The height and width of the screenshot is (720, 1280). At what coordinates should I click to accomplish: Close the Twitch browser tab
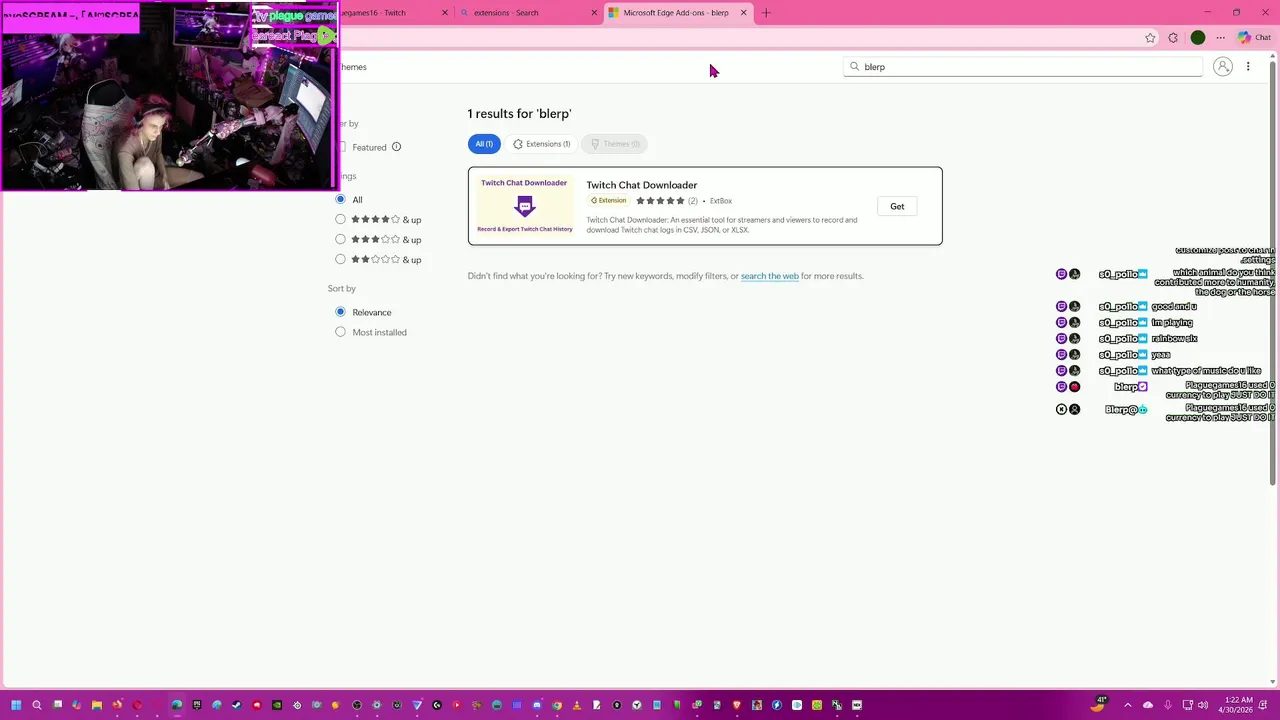[x=445, y=13]
